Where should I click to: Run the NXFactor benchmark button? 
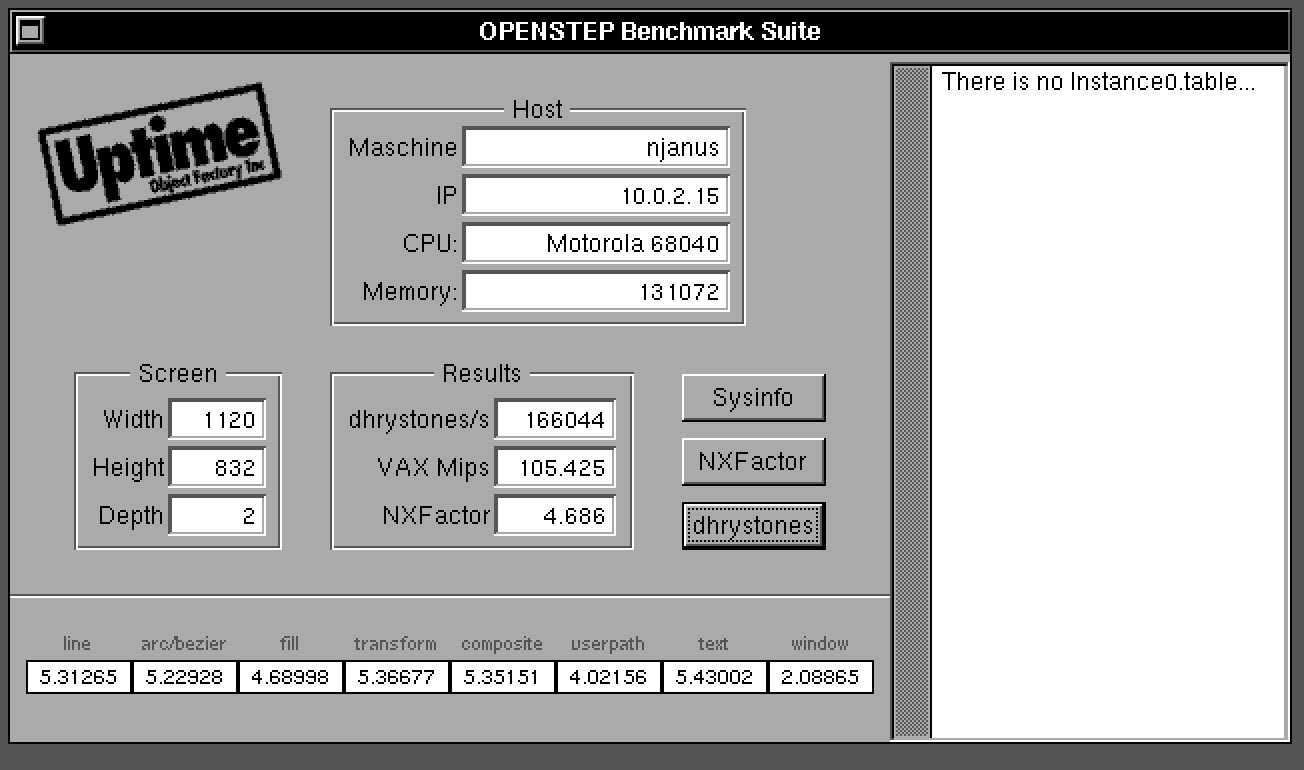tap(753, 462)
